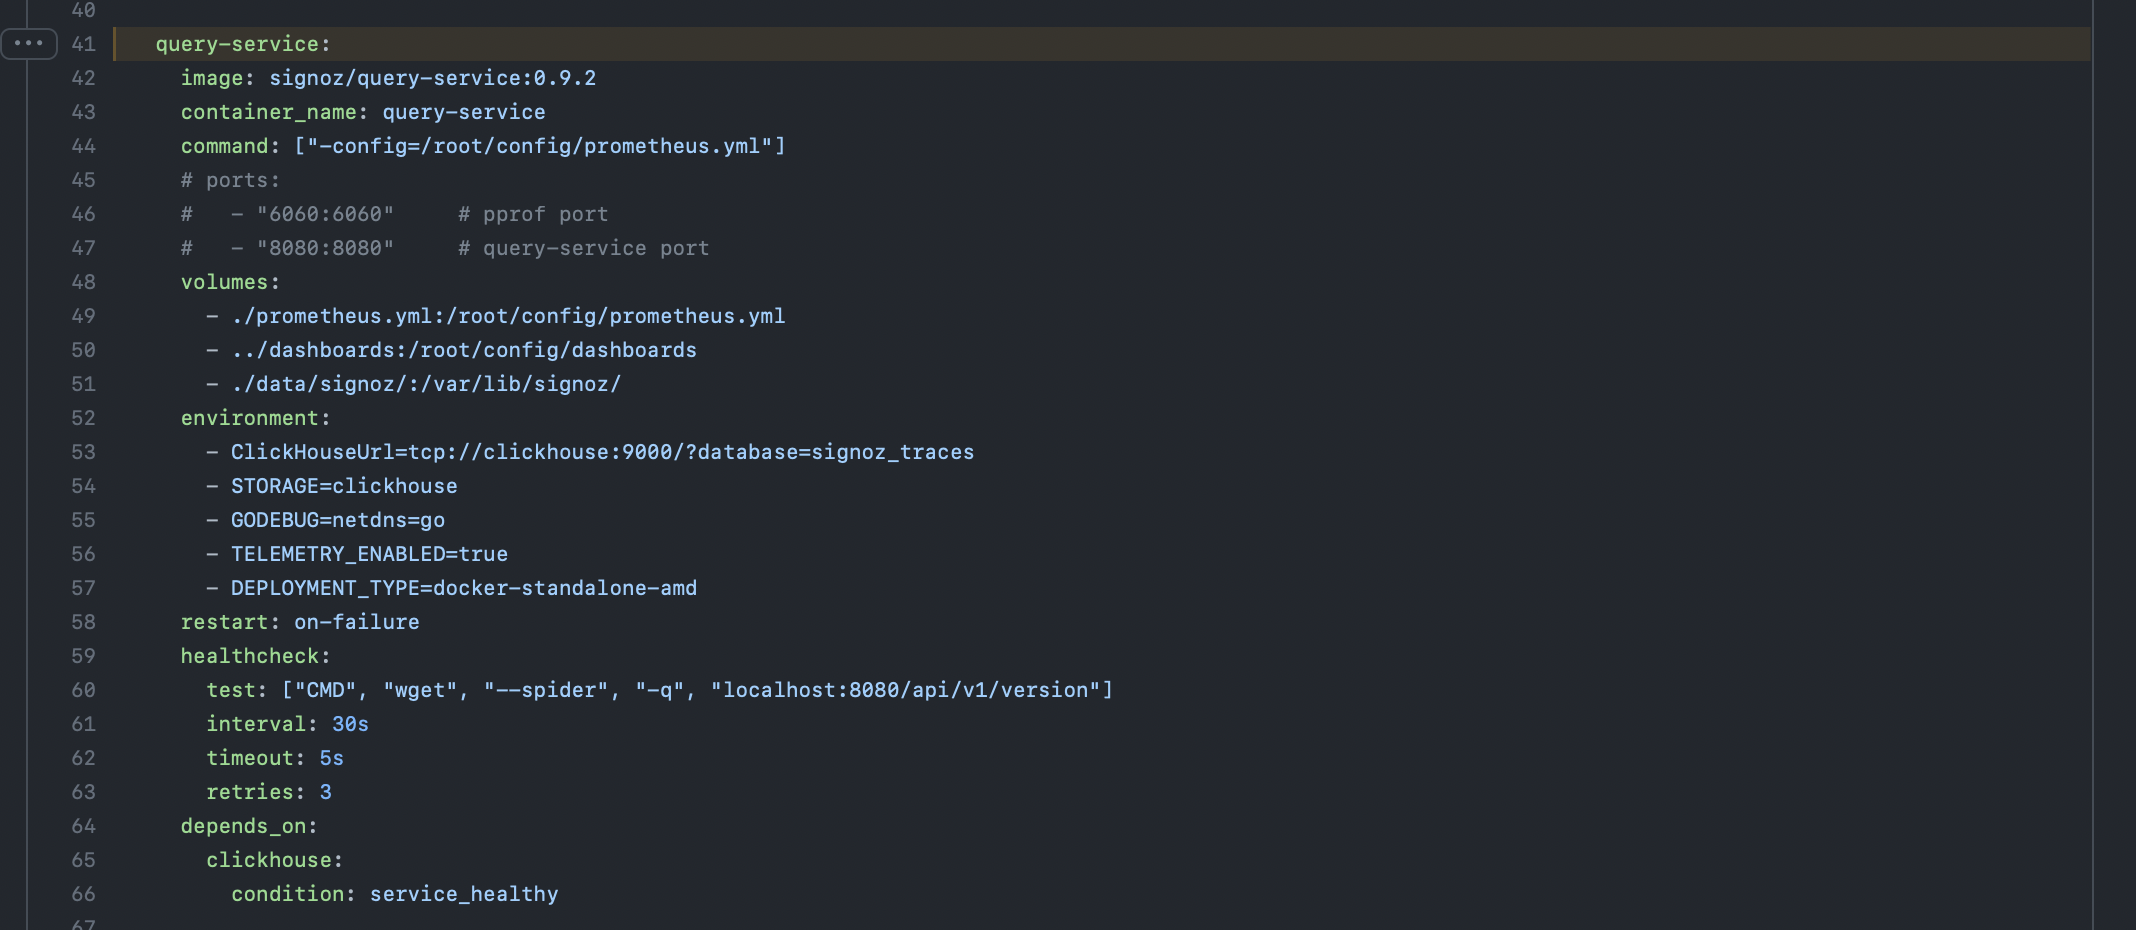
Task: Select line number 48 in gutter
Action: (x=84, y=282)
